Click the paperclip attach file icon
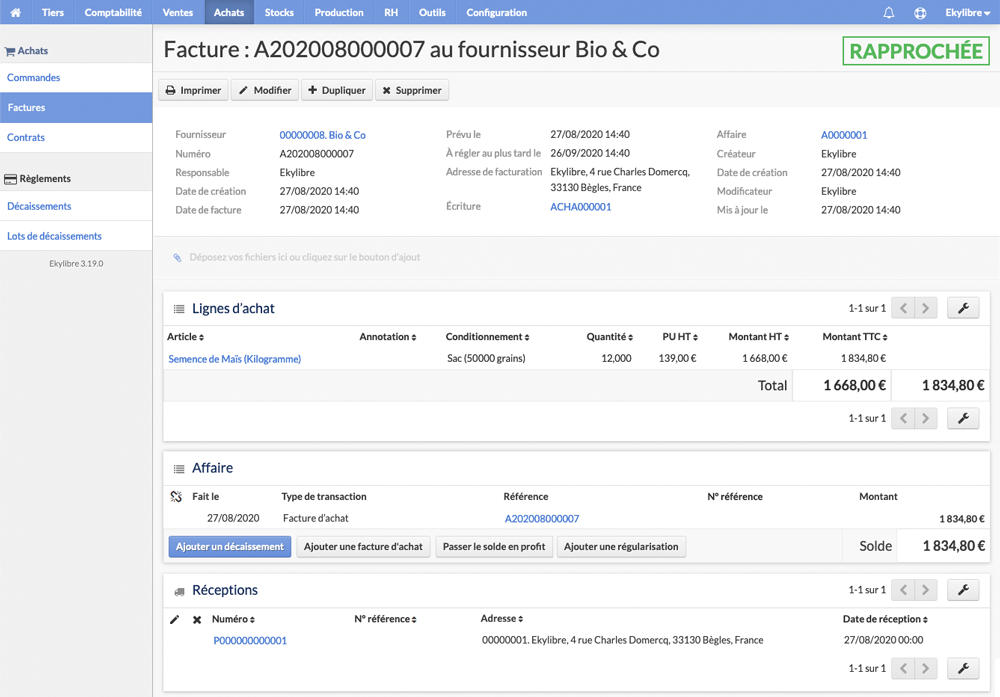 (x=177, y=258)
